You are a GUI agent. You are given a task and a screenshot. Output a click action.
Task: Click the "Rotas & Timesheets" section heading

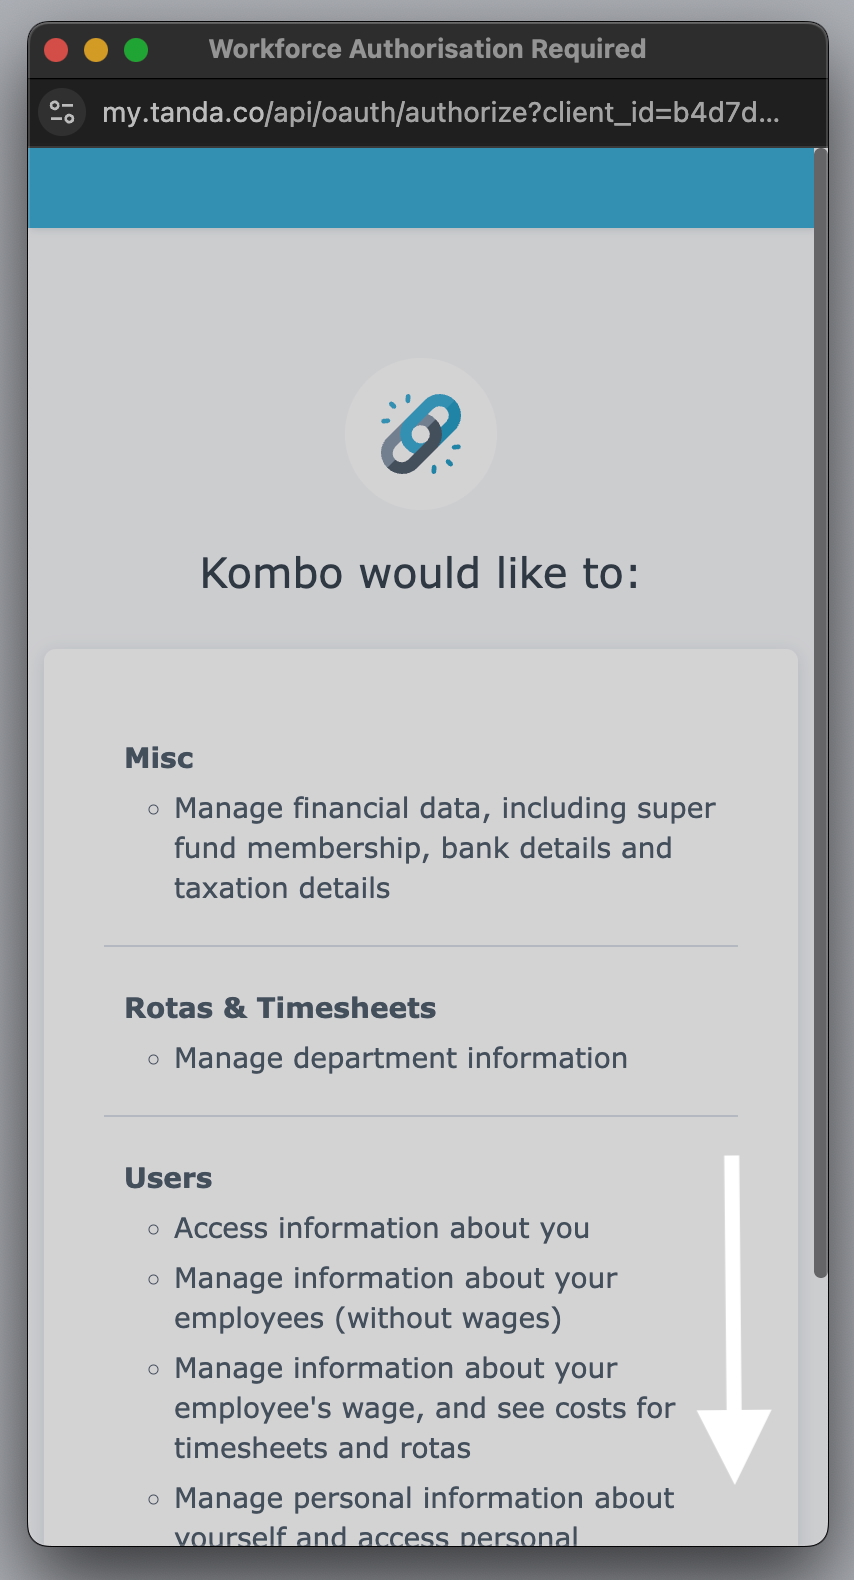click(x=280, y=1008)
